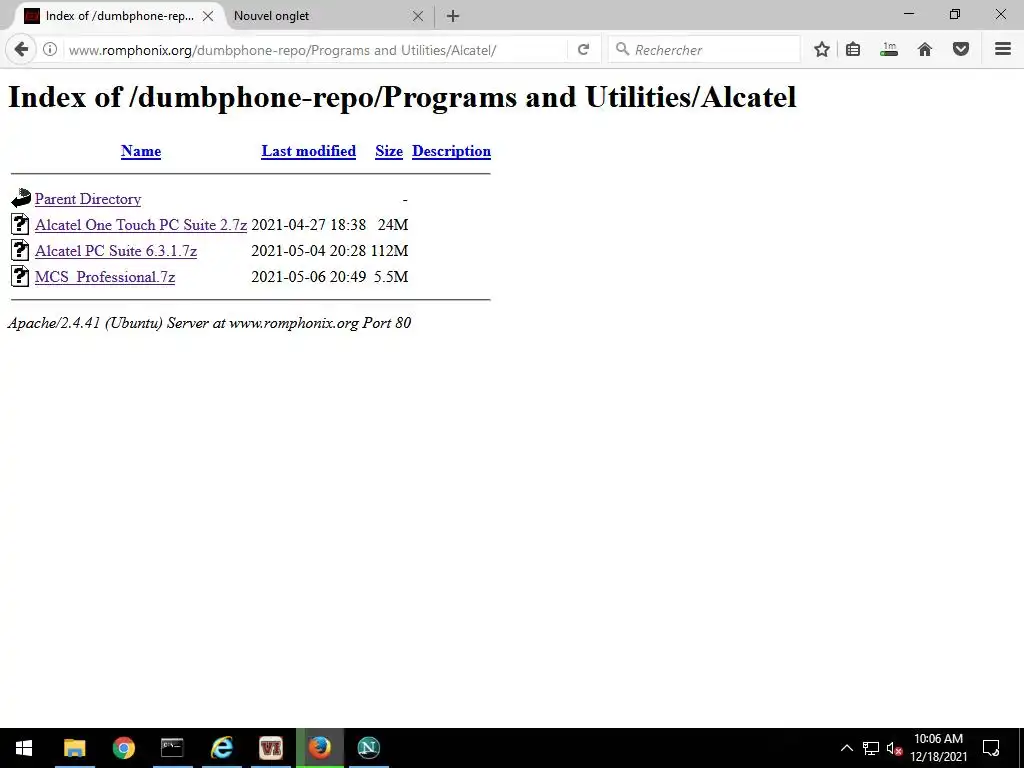Click the Parent Directory back-arrow icon

[x=21, y=198]
